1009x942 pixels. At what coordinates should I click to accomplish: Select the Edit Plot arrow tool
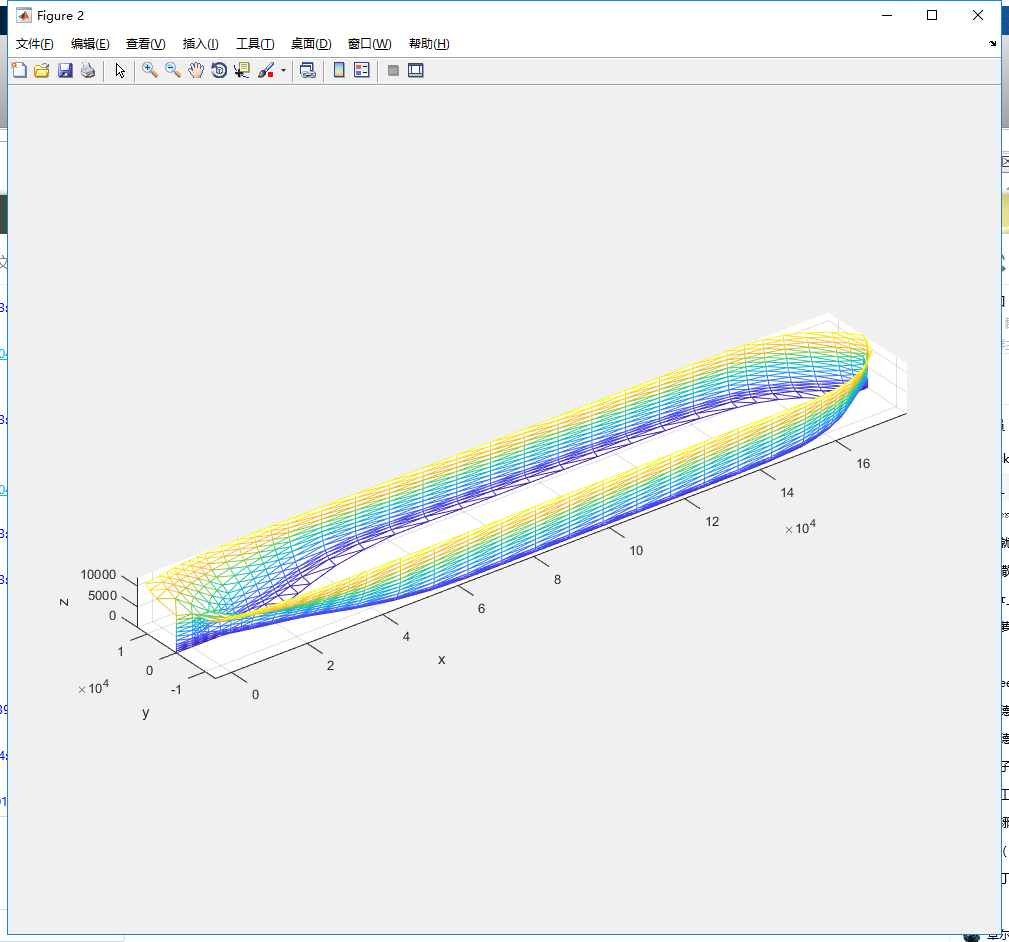click(x=120, y=70)
